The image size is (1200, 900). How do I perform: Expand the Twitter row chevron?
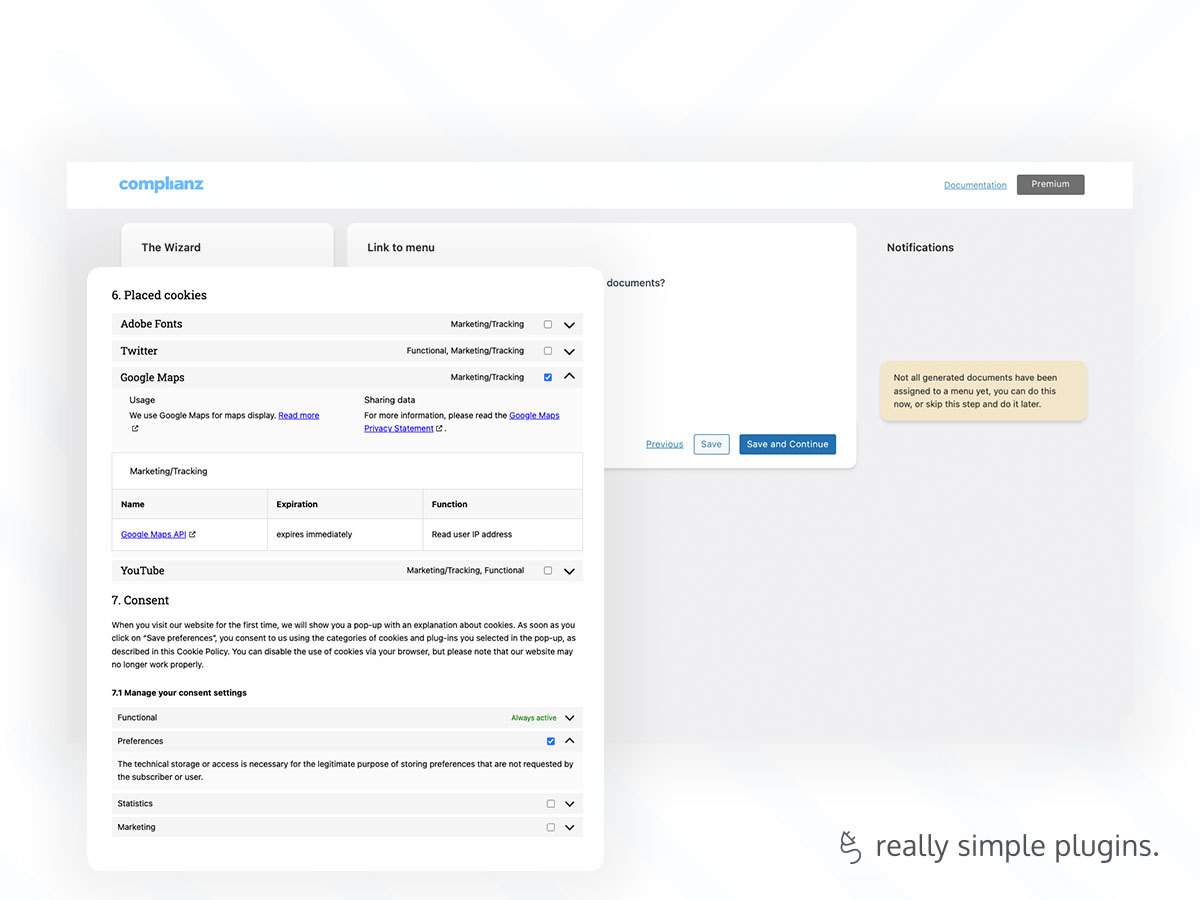(x=569, y=352)
